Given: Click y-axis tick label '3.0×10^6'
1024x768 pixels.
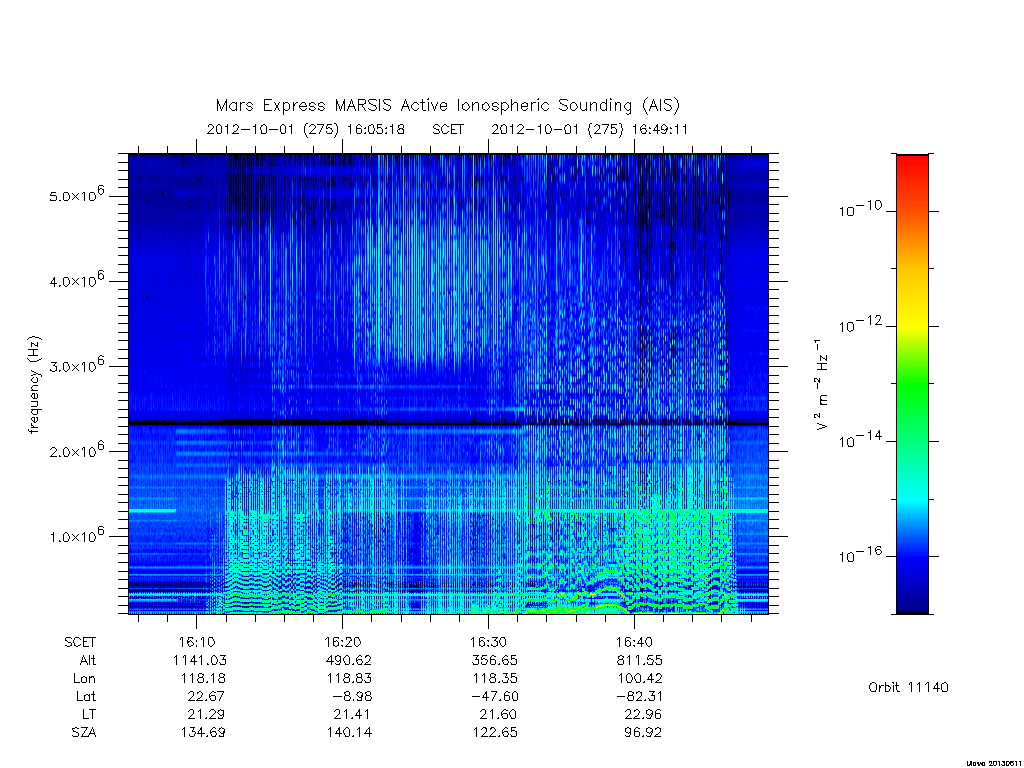Looking at the screenshot, I should pos(76,365).
